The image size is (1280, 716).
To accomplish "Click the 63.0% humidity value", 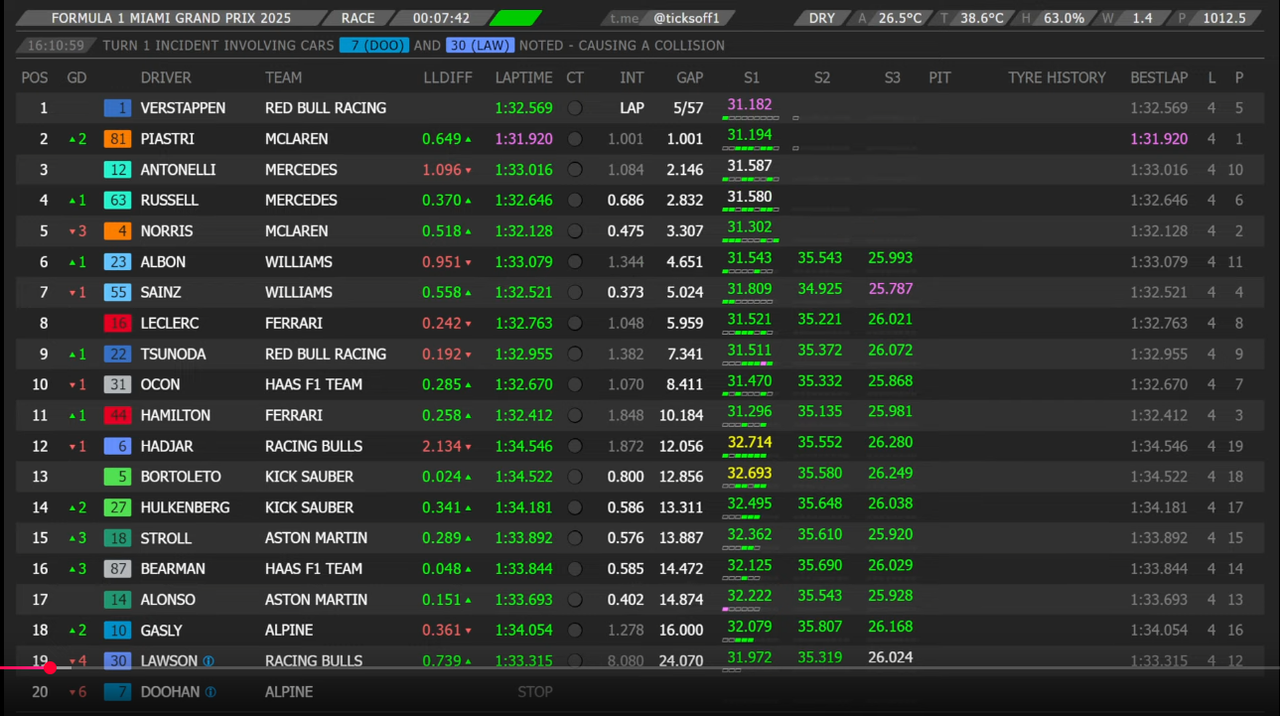I will click(1064, 18).
